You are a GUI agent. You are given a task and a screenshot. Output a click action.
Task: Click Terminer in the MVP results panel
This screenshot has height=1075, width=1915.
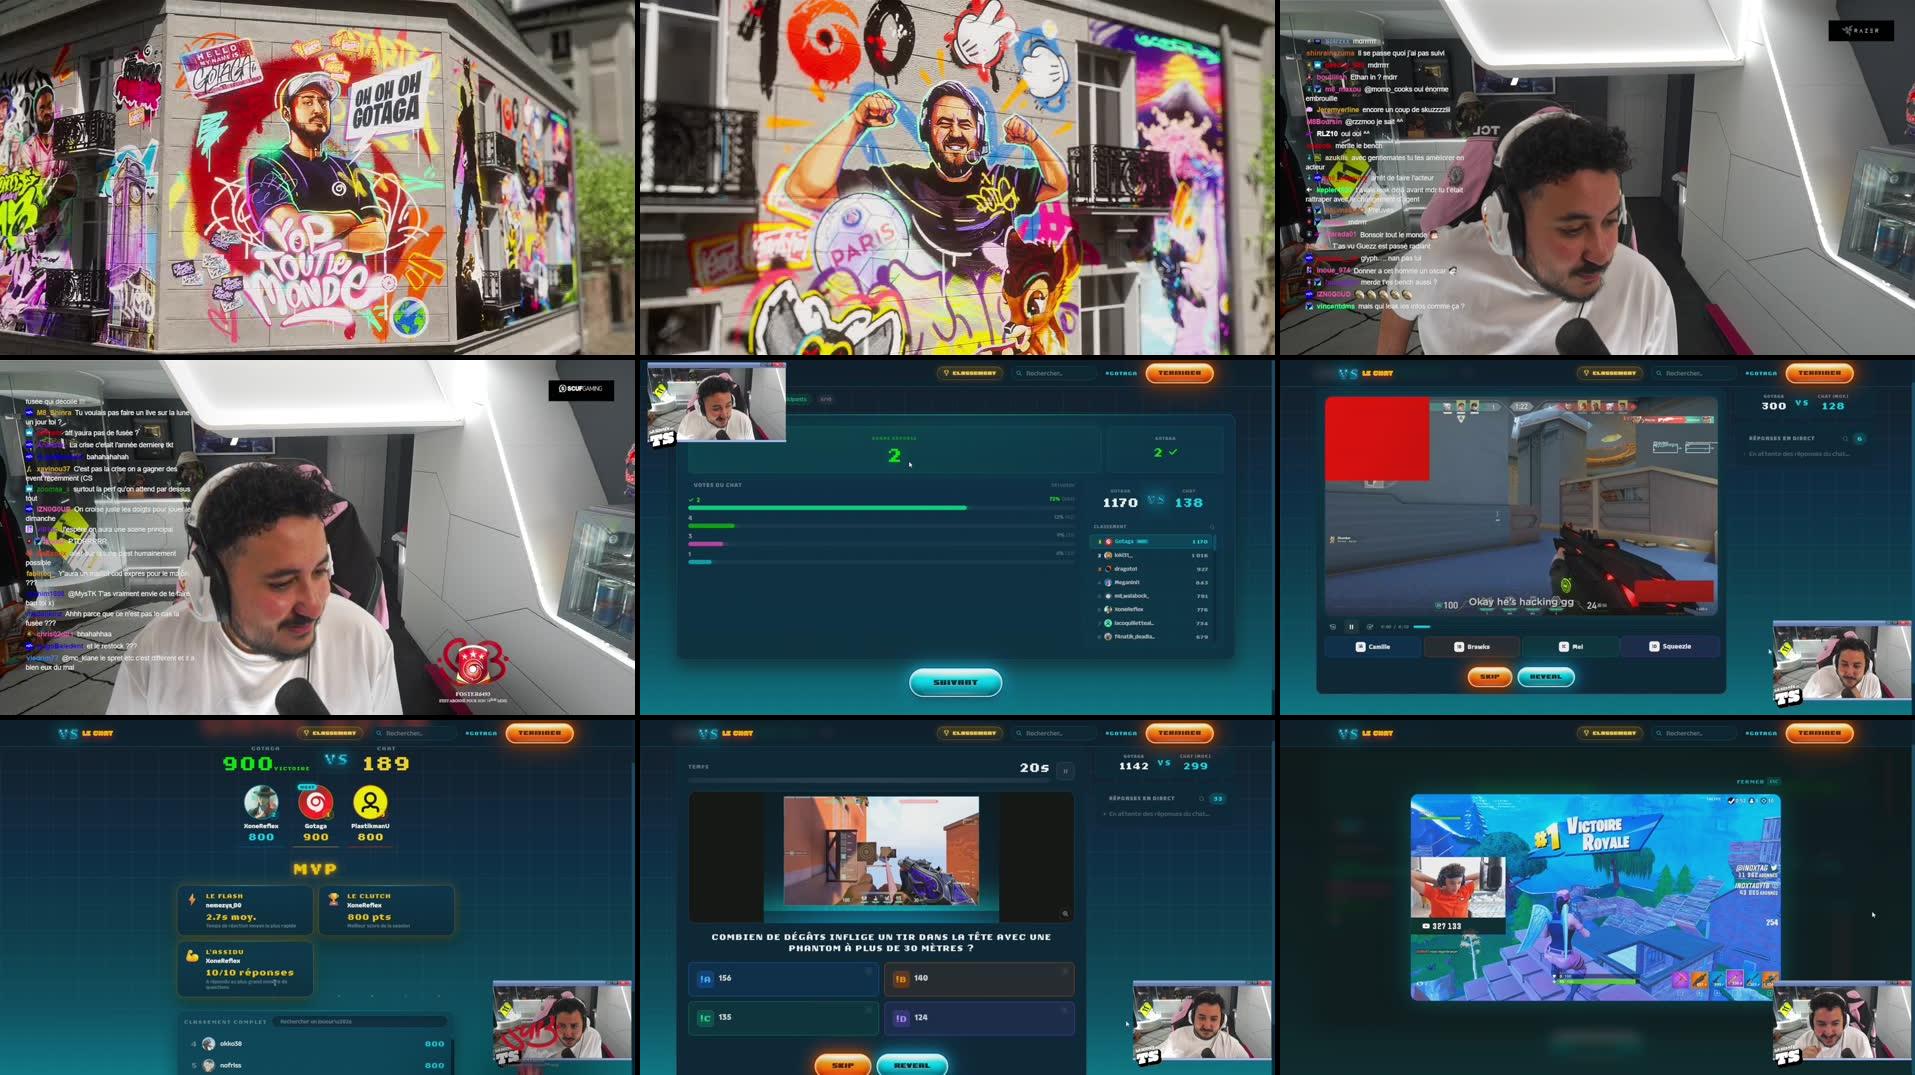[x=539, y=733]
